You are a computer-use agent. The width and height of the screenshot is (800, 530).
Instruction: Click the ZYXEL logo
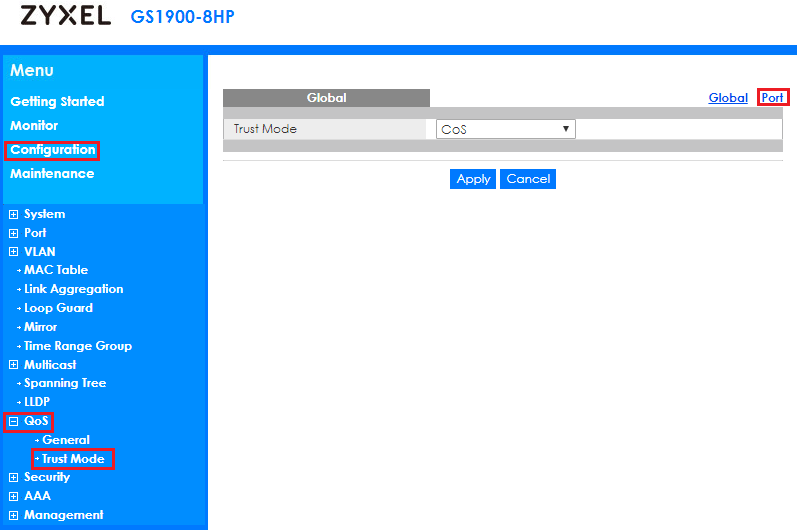(65, 17)
